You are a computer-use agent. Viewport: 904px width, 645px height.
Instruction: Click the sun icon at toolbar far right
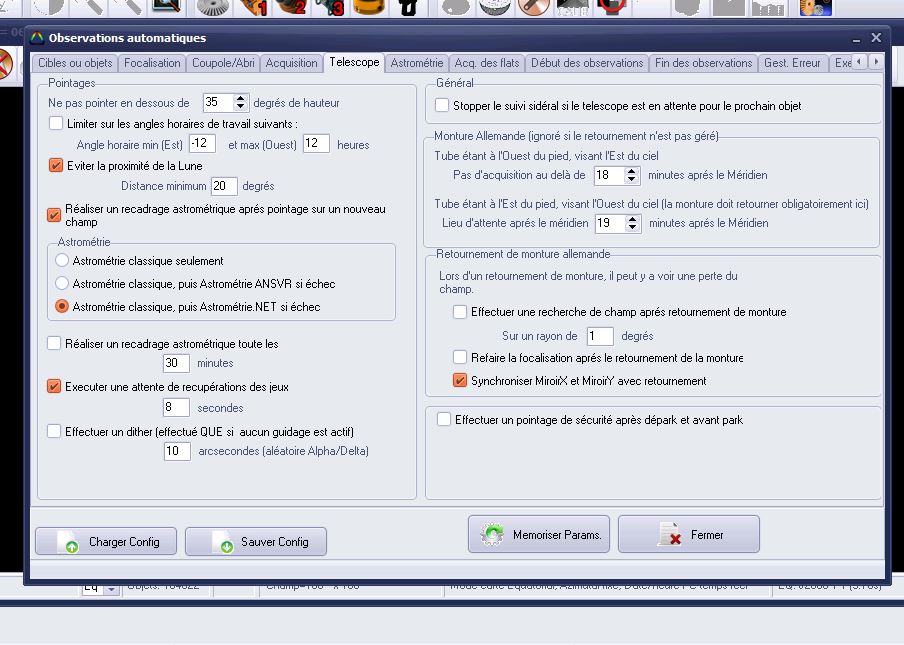click(815, 8)
